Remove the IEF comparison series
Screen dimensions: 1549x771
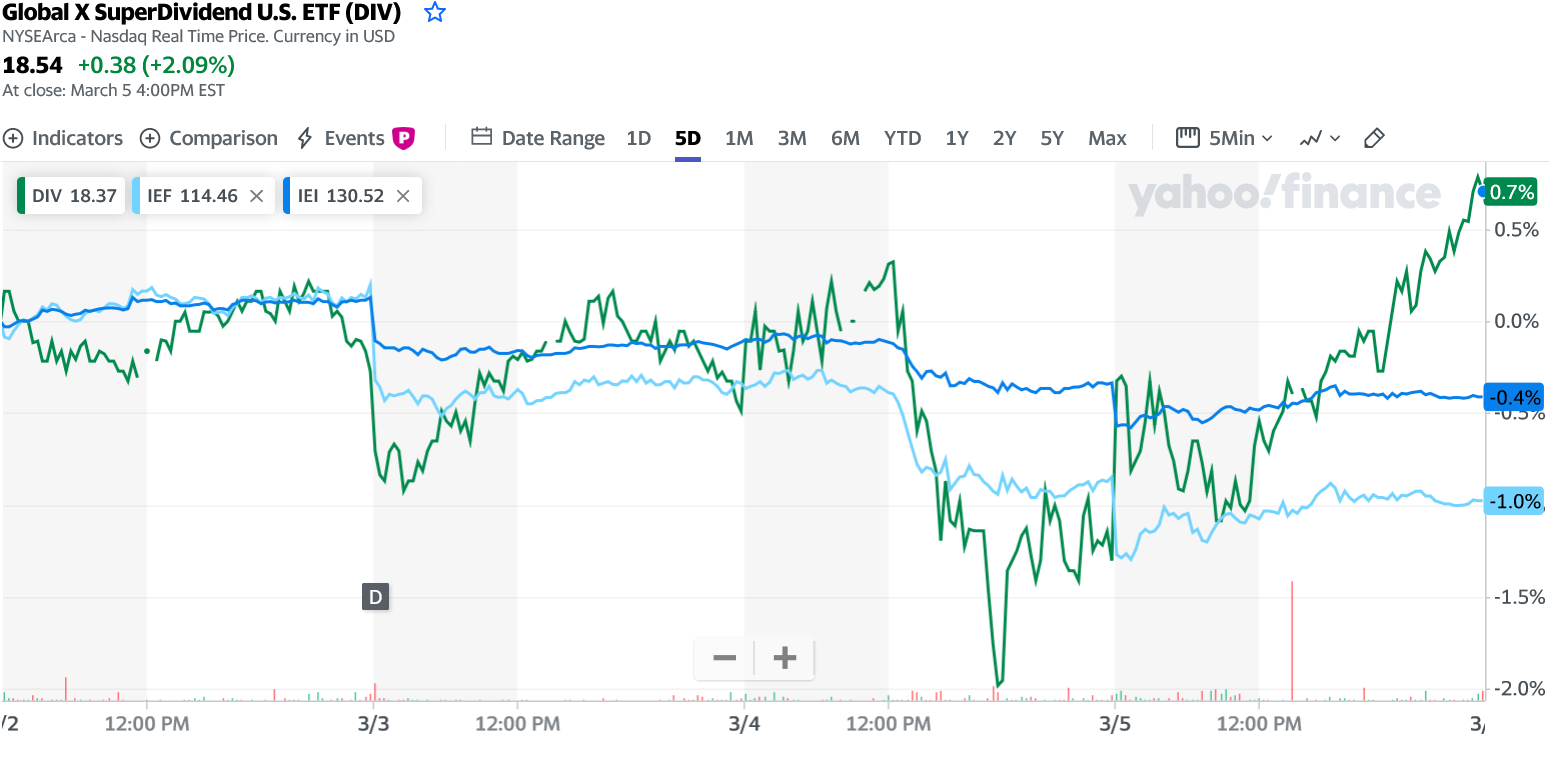256,196
